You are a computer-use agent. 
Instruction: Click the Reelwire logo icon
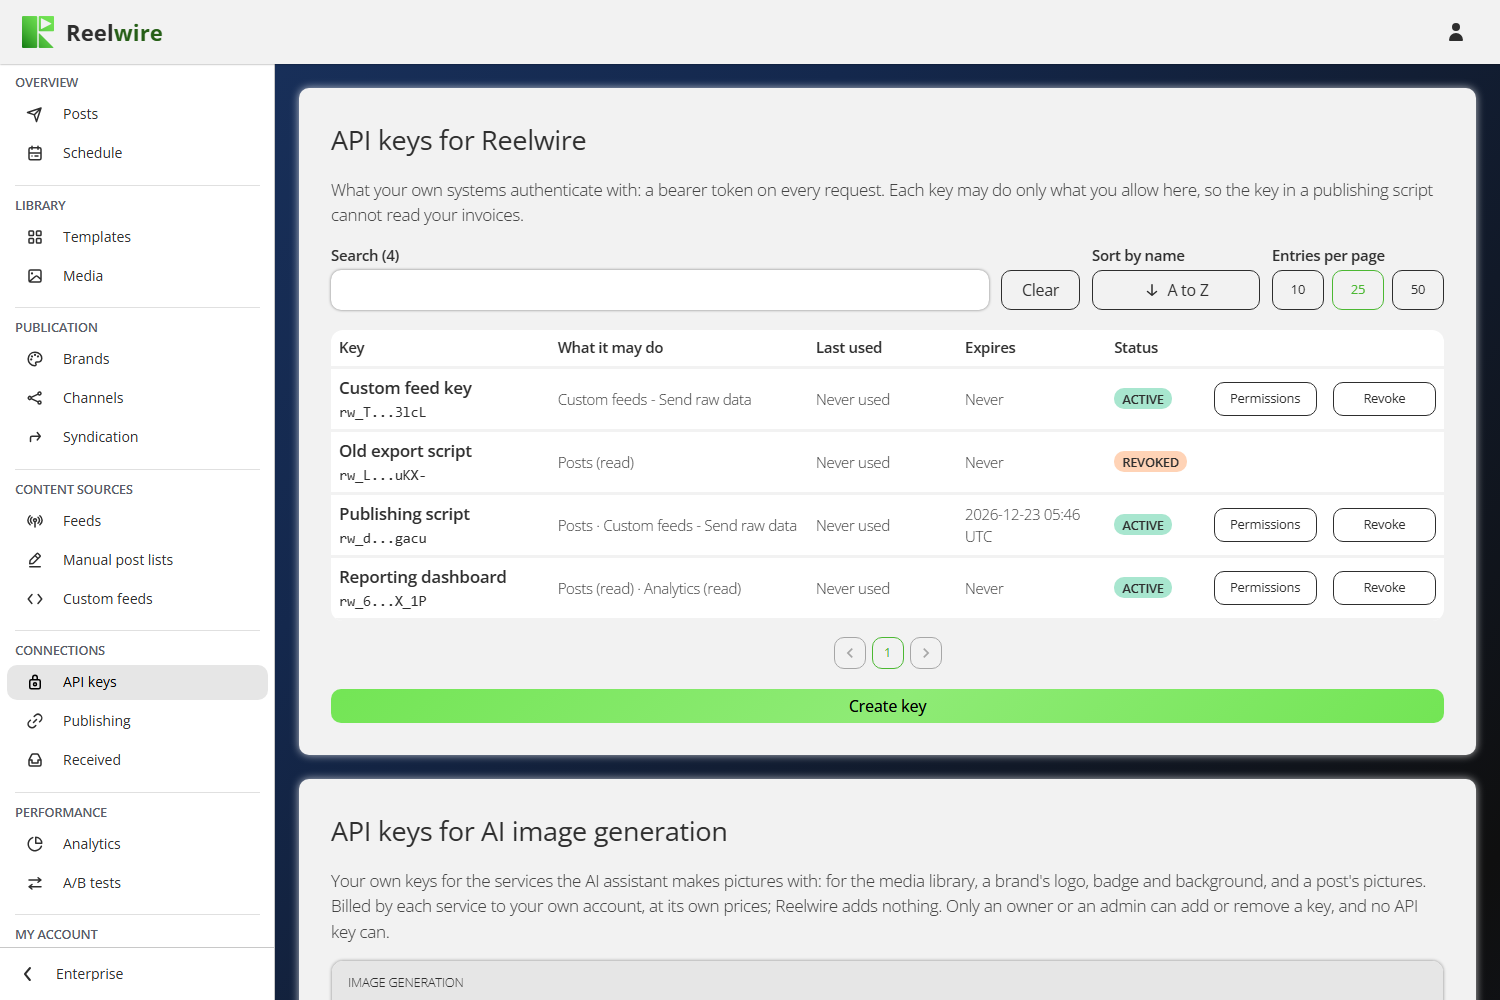click(x=38, y=32)
